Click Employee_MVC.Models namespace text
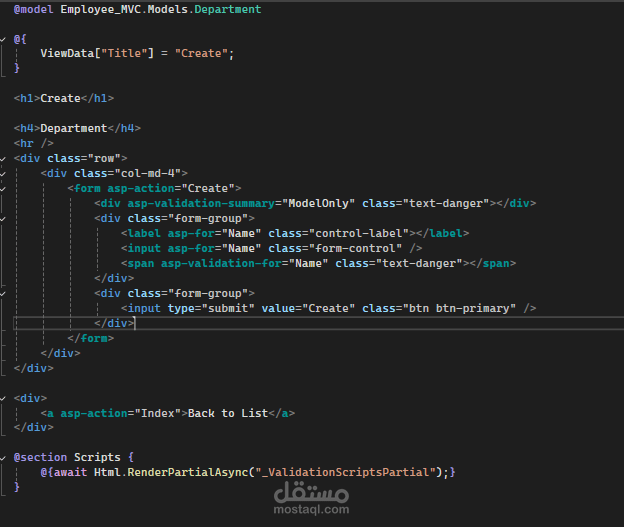 tap(124, 9)
